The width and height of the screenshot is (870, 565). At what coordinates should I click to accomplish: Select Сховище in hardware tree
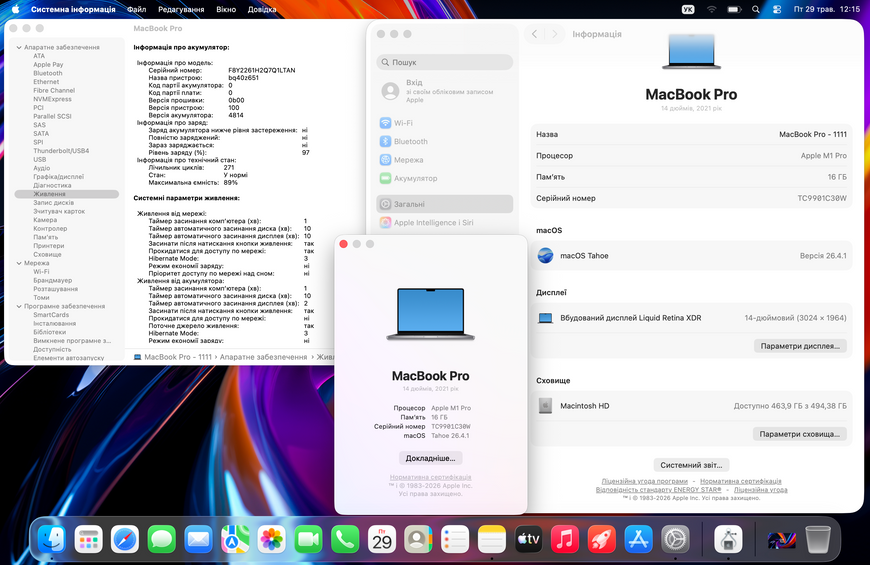(47, 254)
